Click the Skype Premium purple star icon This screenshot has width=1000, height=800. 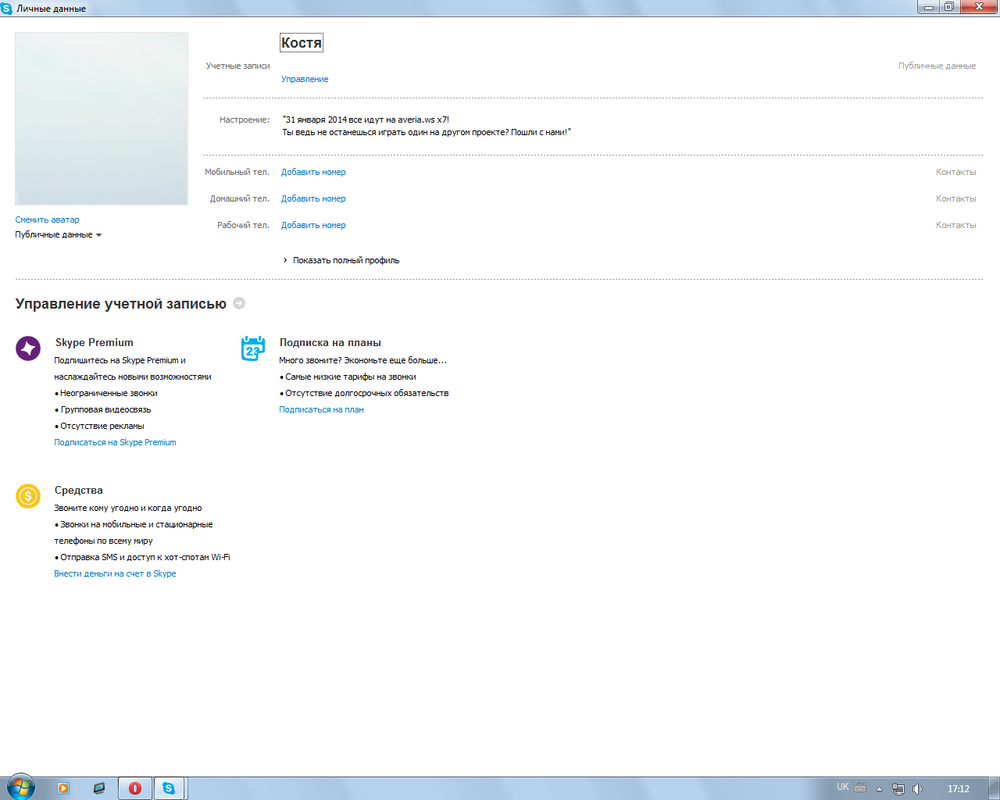pyautogui.click(x=28, y=348)
